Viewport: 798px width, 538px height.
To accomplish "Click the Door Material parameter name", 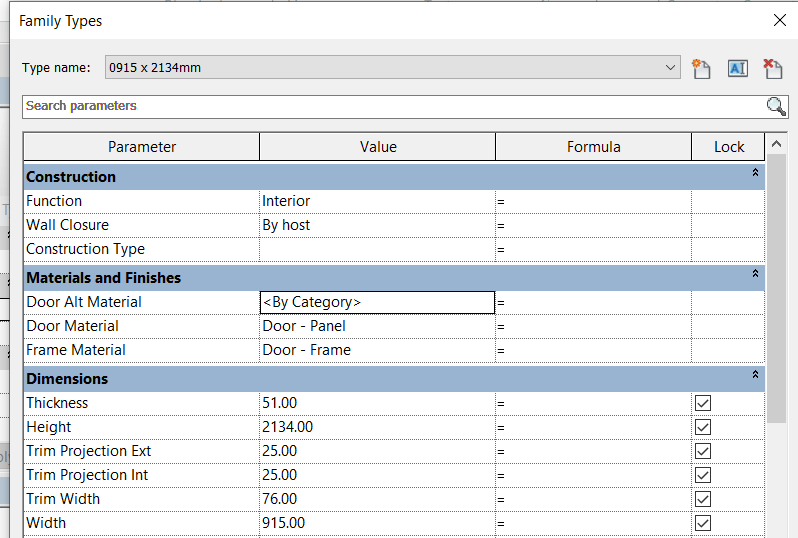I will point(72,326).
